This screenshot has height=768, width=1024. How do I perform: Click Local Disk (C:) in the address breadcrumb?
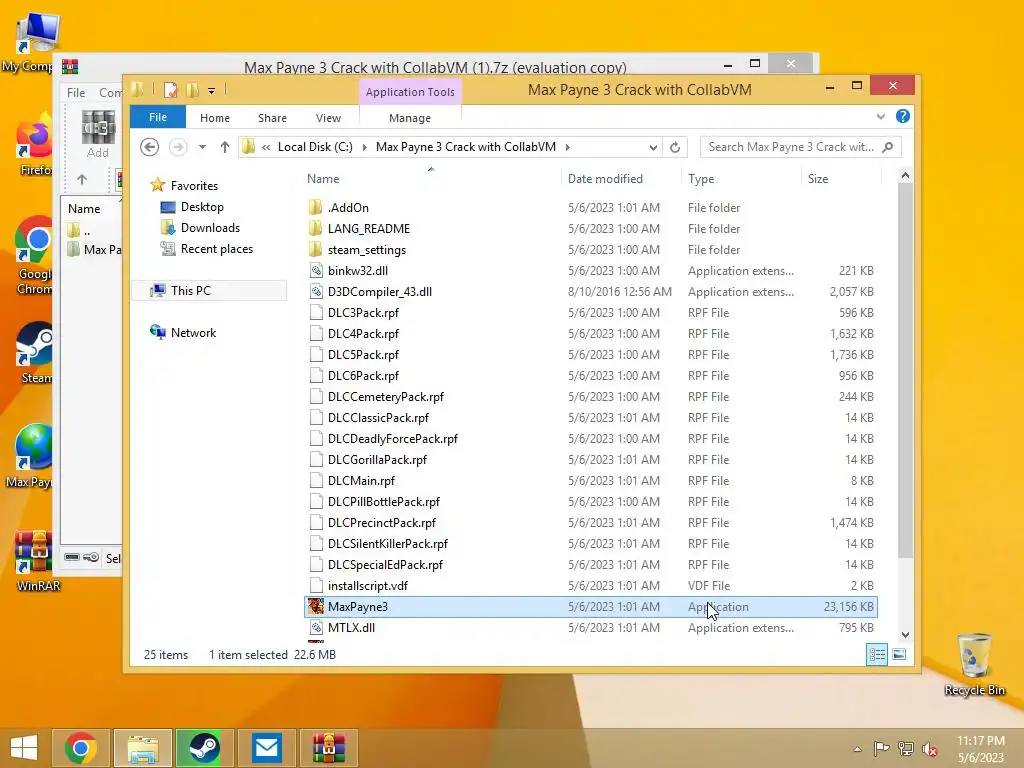pos(315,147)
